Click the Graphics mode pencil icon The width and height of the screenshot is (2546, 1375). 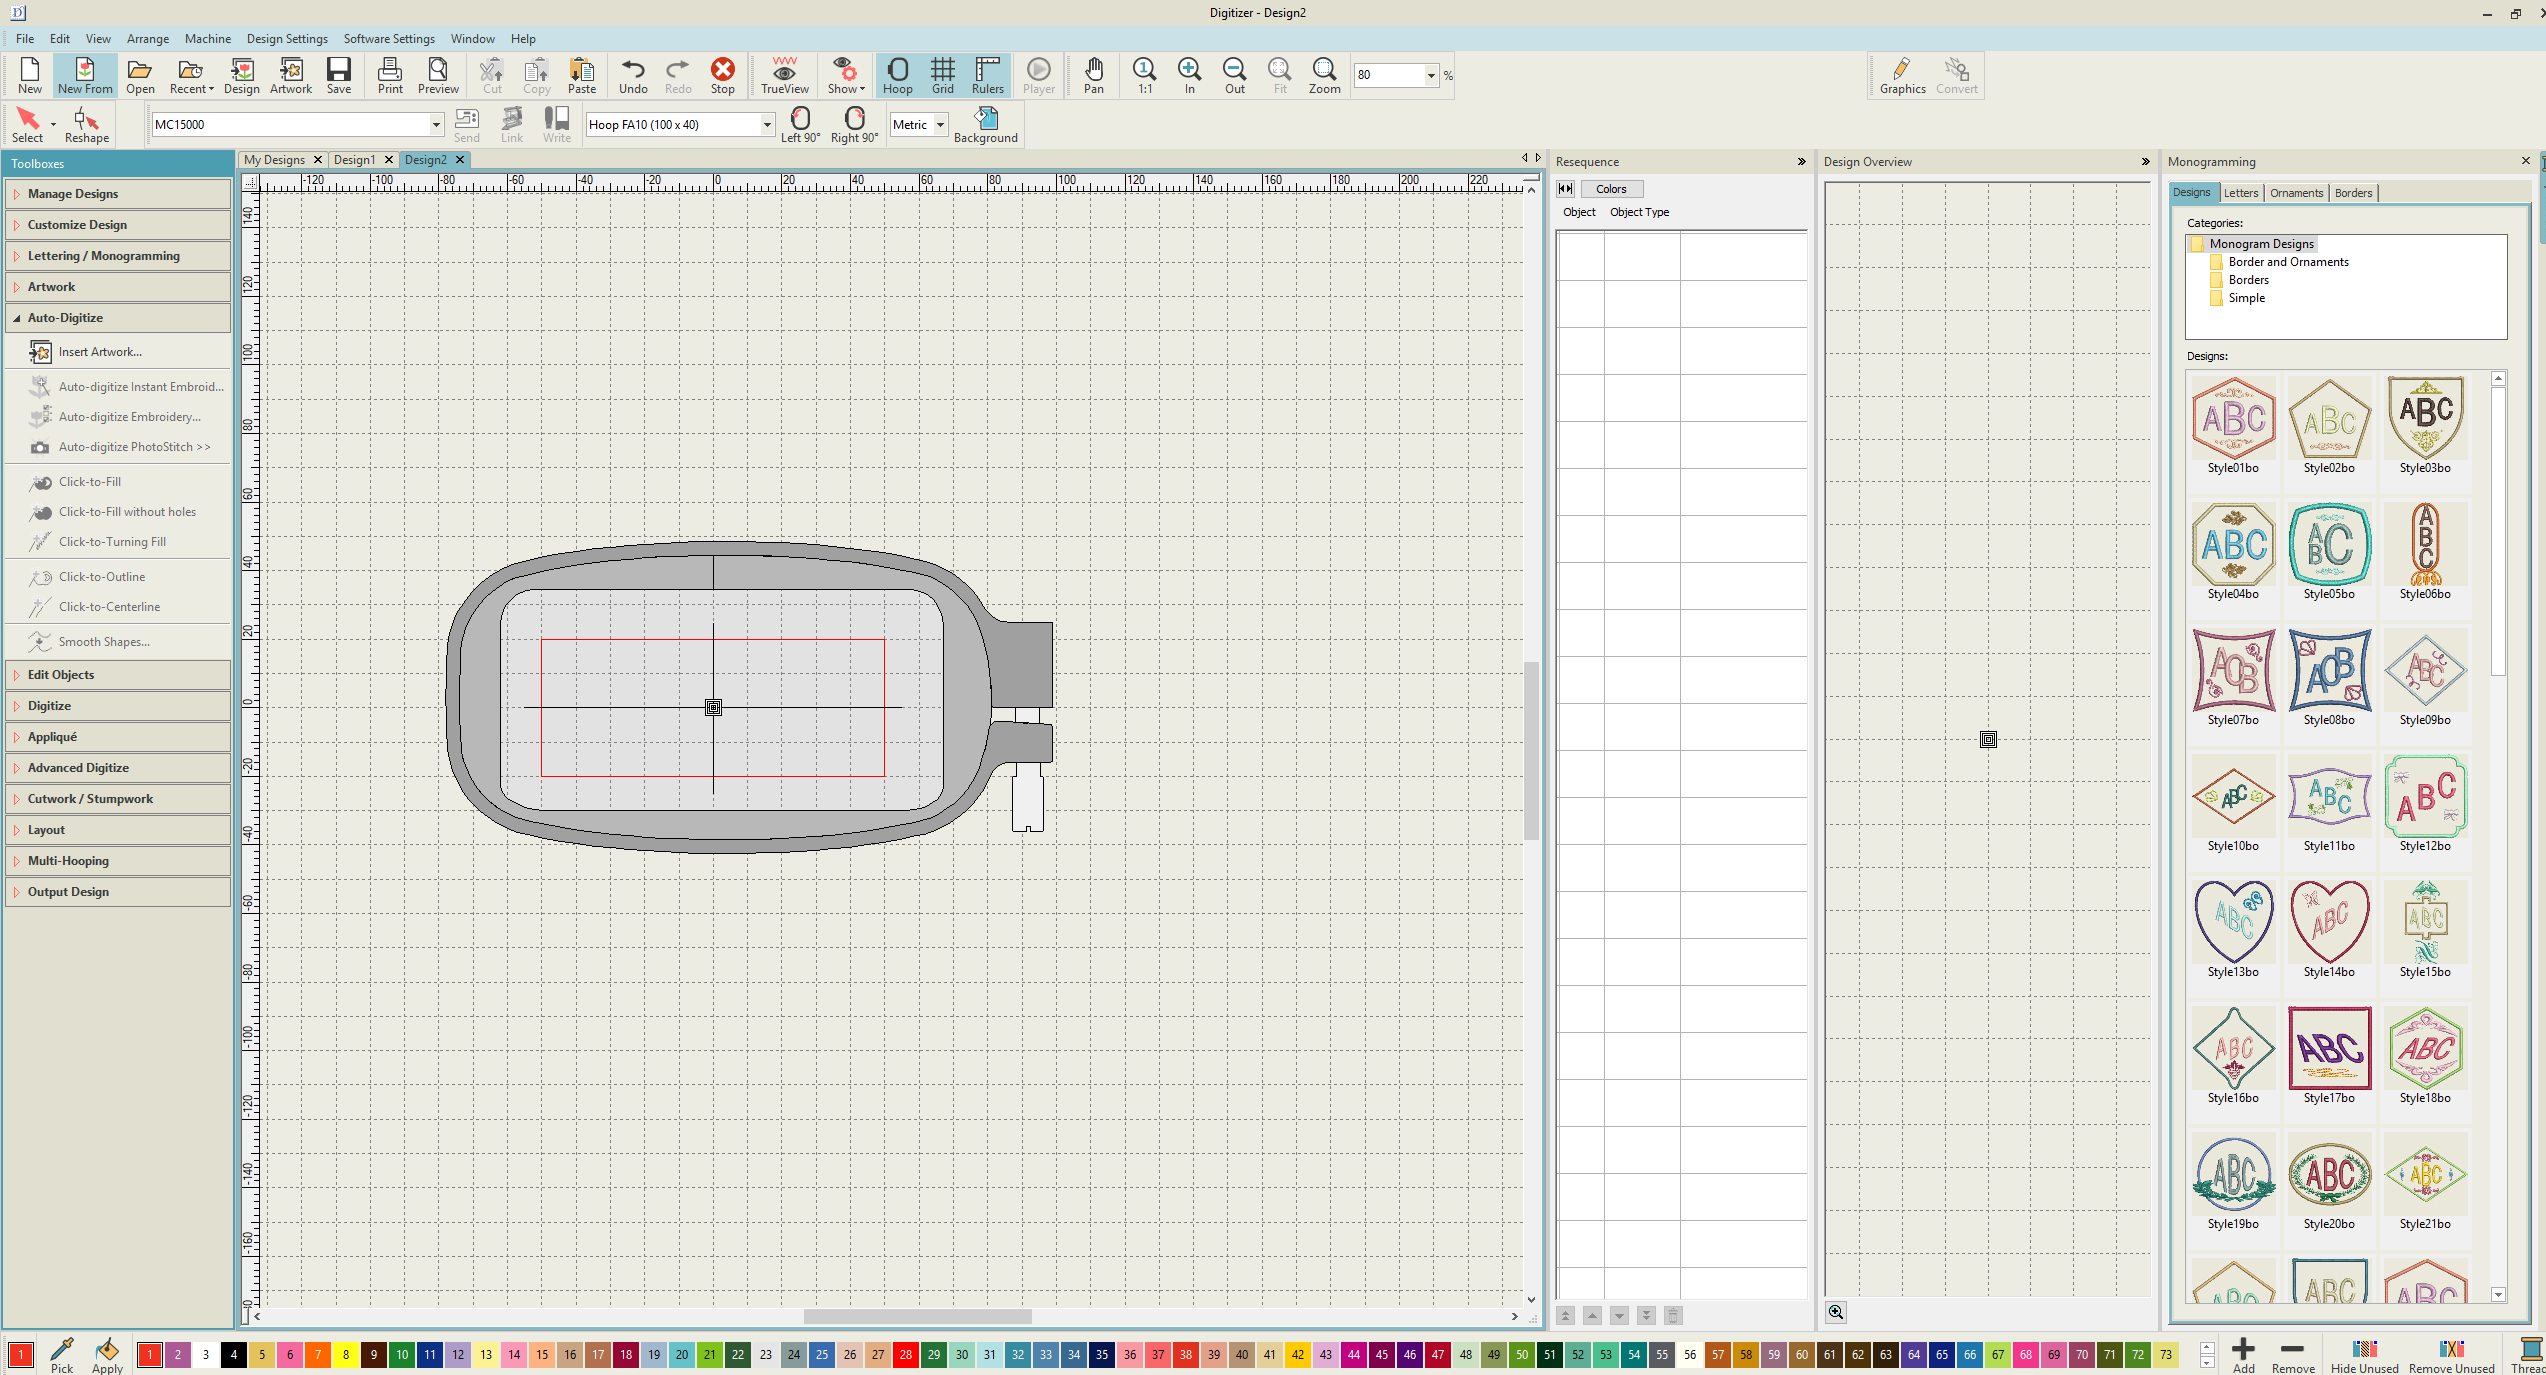[x=1902, y=75]
